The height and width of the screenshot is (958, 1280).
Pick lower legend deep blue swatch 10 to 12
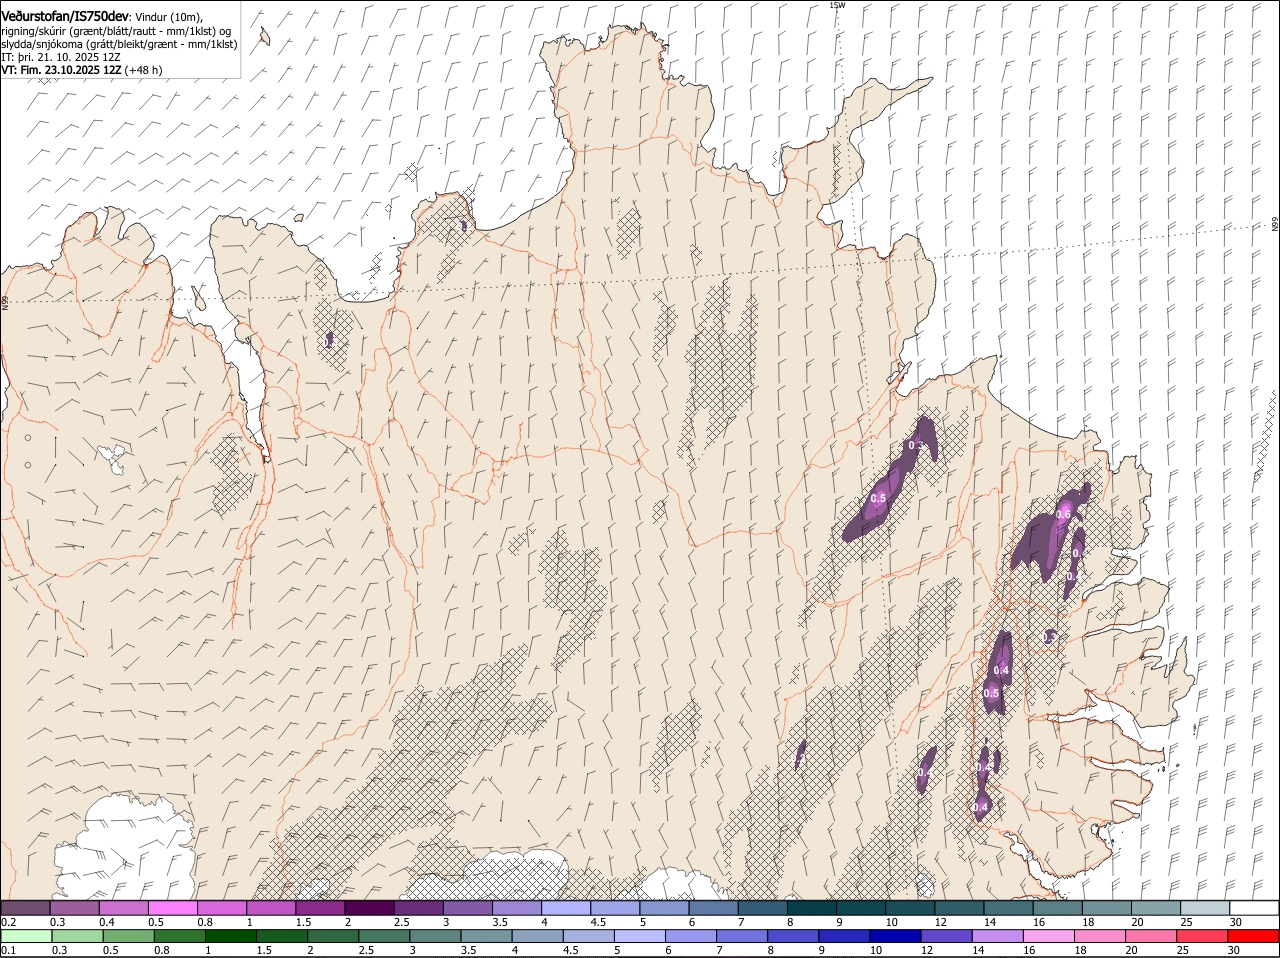point(894,936)
